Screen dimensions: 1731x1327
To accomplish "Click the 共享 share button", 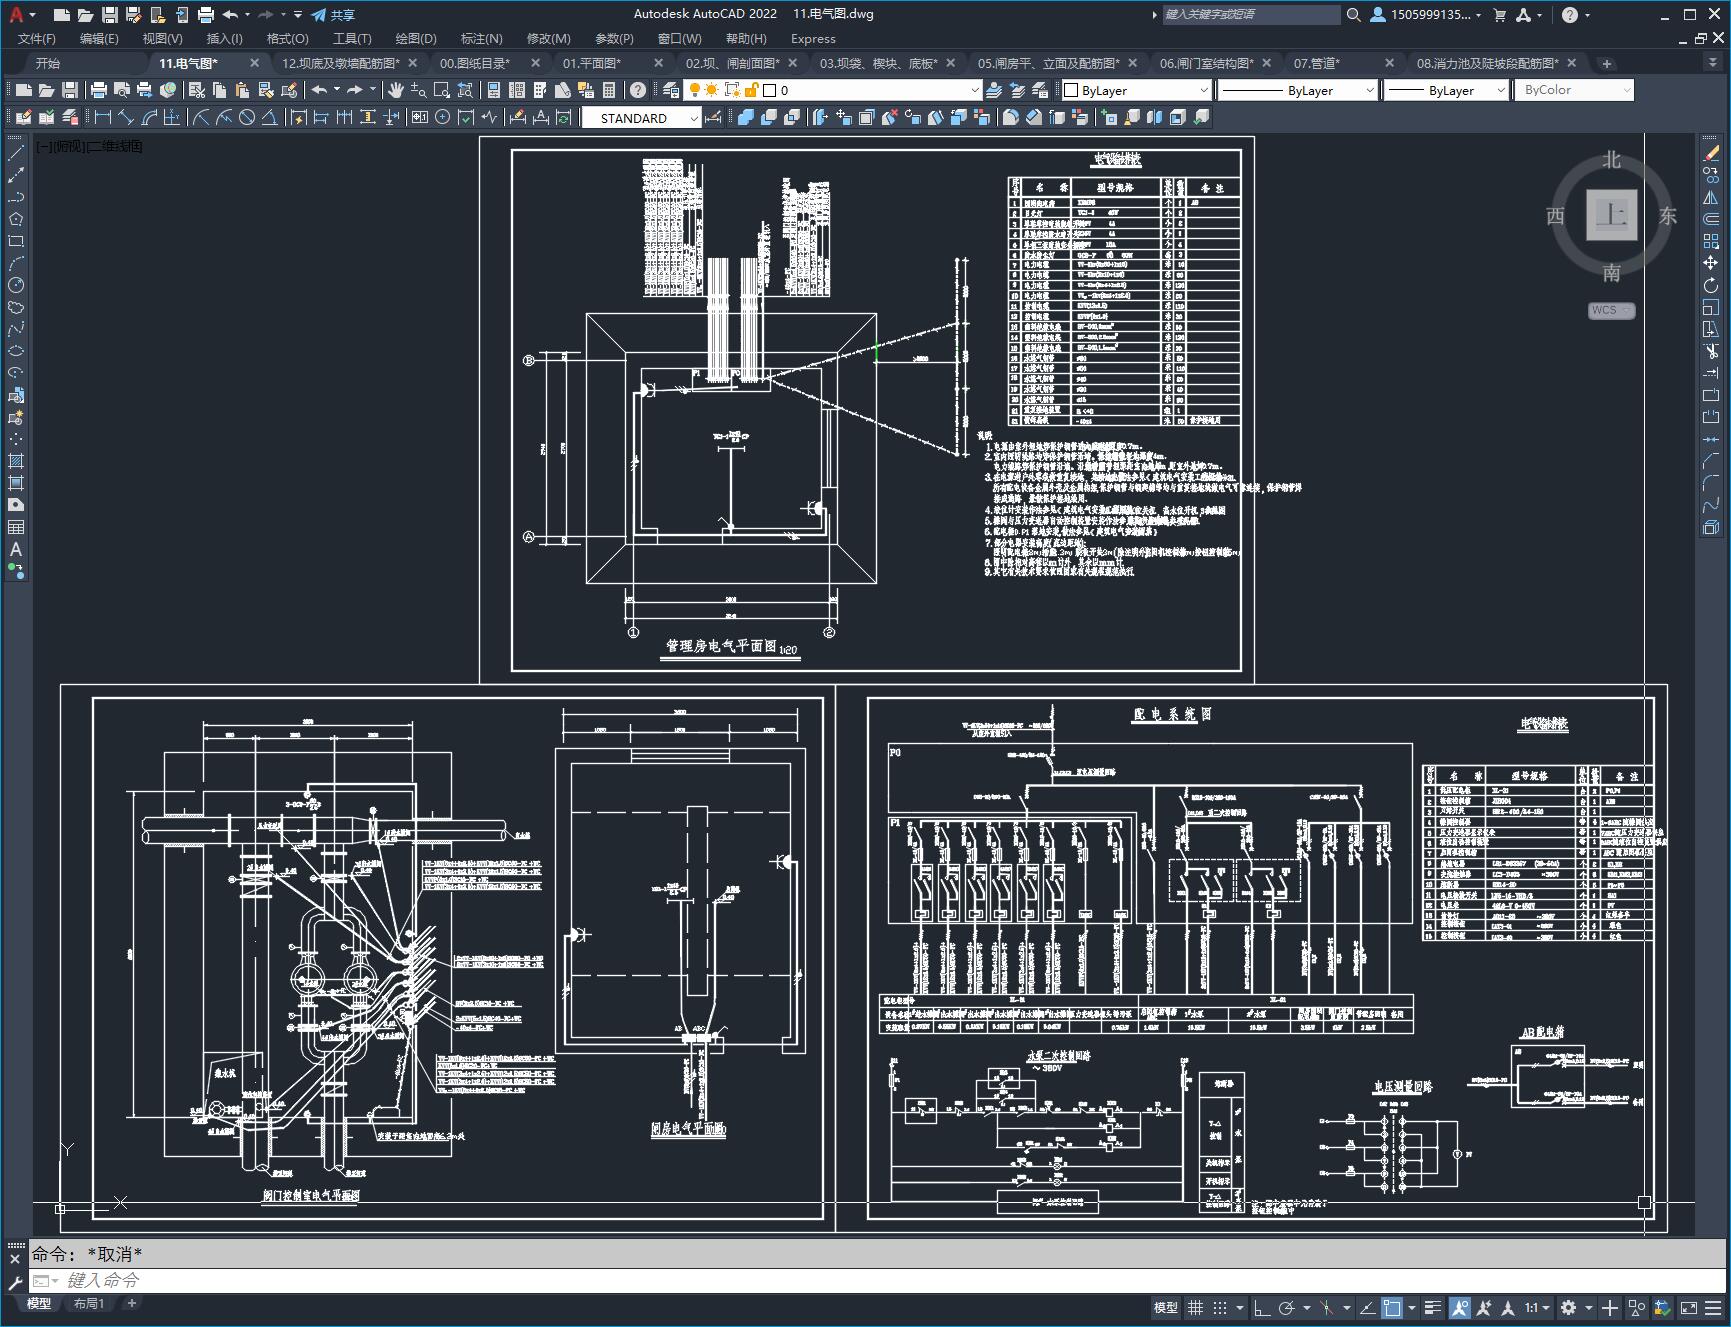I will point(333,15).
